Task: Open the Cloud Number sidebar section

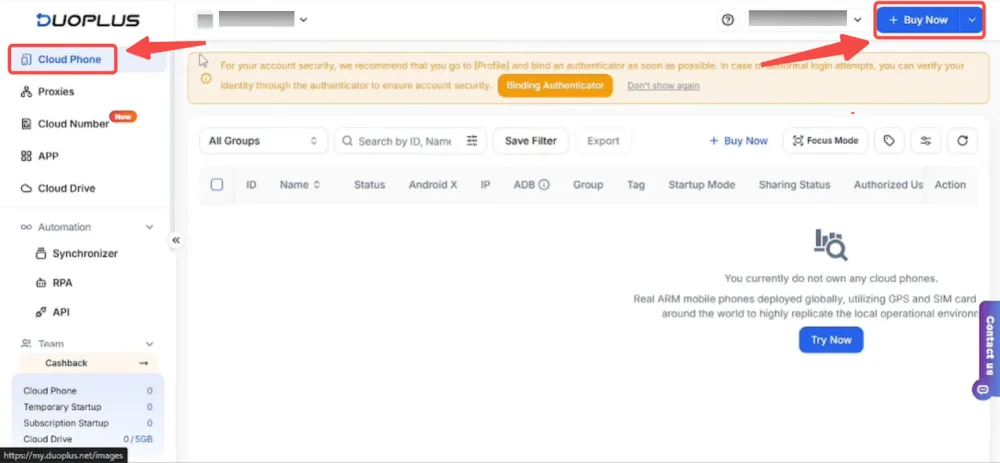Action: [x=65, y=124]
